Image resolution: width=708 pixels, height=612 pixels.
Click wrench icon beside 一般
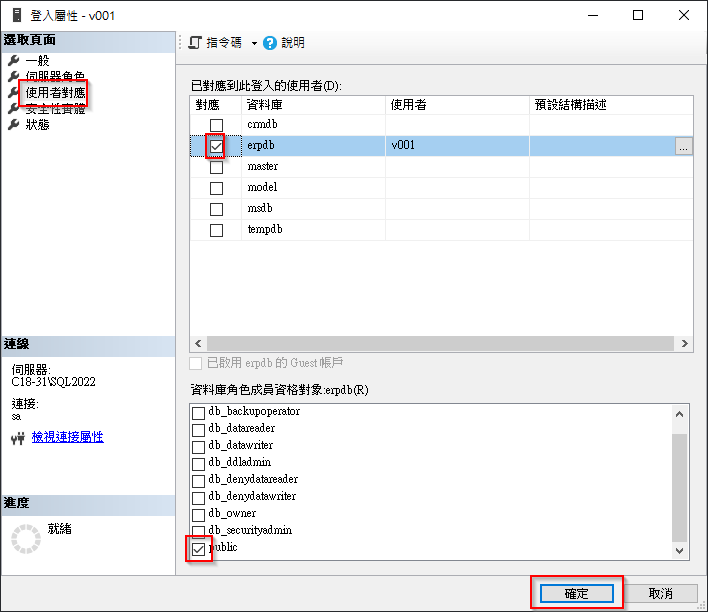coord(14,60)
